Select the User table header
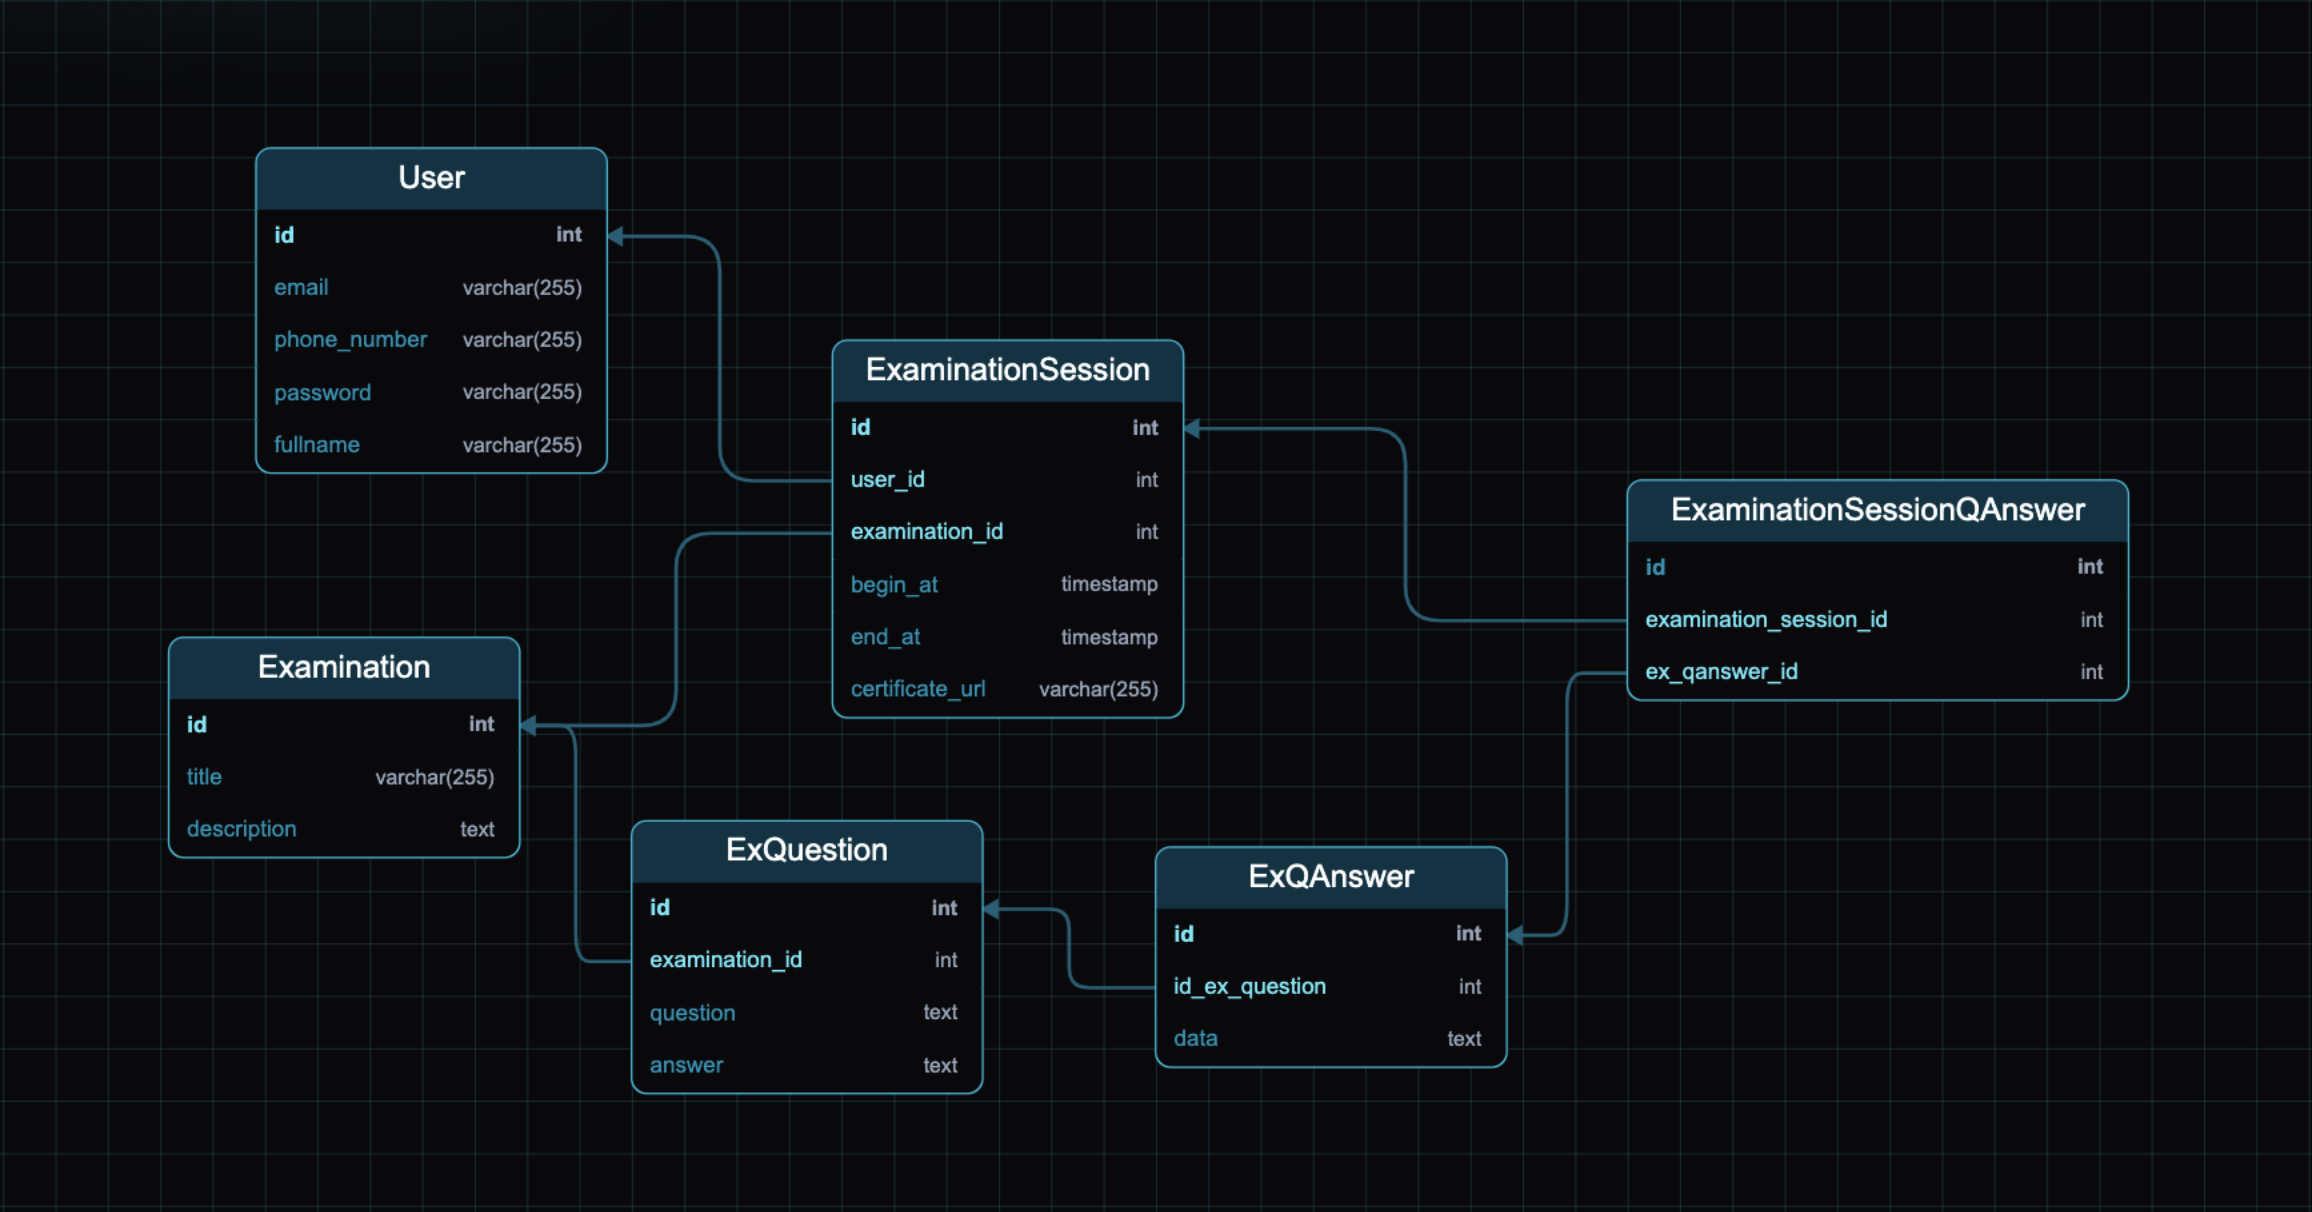This screenshot has height=1212, width=2312. 431,178
